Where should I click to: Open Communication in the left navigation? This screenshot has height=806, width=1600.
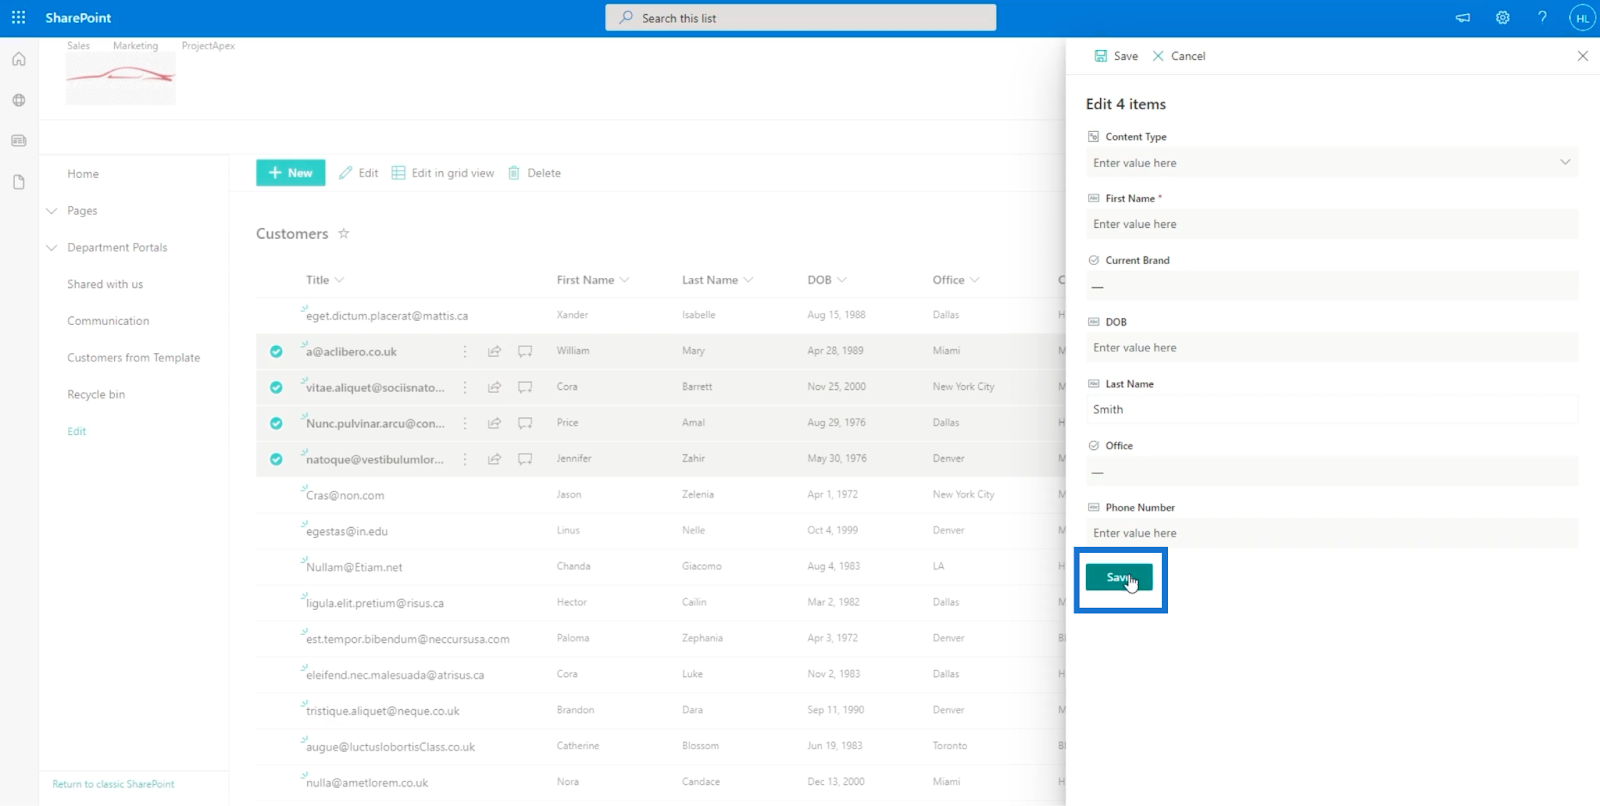[108, 321]
